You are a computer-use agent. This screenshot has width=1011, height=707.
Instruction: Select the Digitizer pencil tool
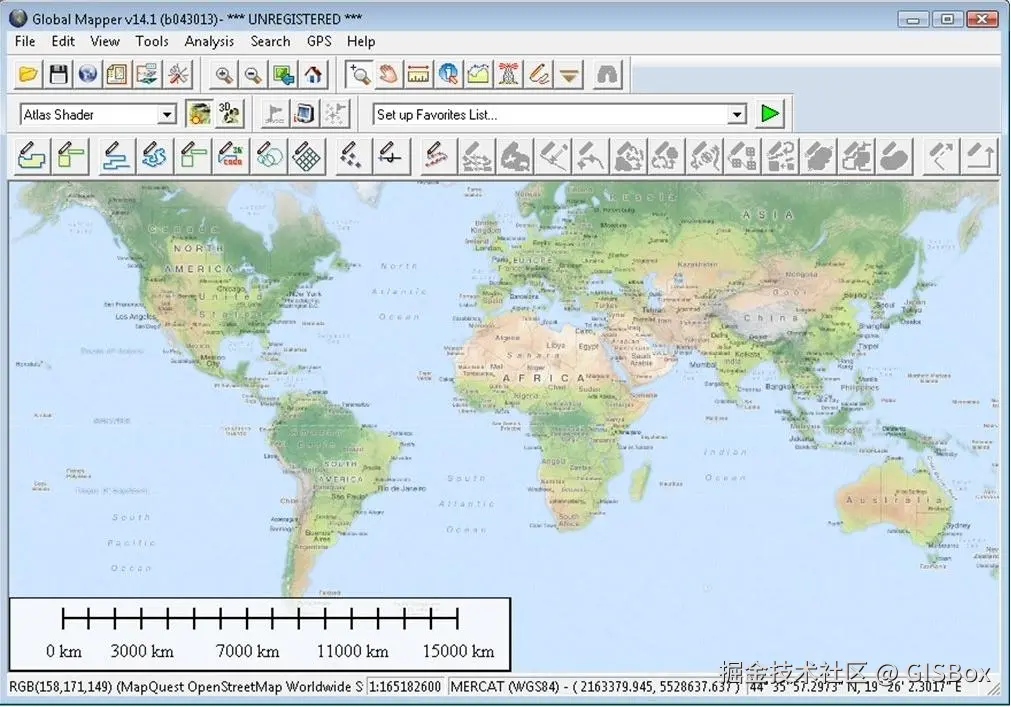coord(538,75)
